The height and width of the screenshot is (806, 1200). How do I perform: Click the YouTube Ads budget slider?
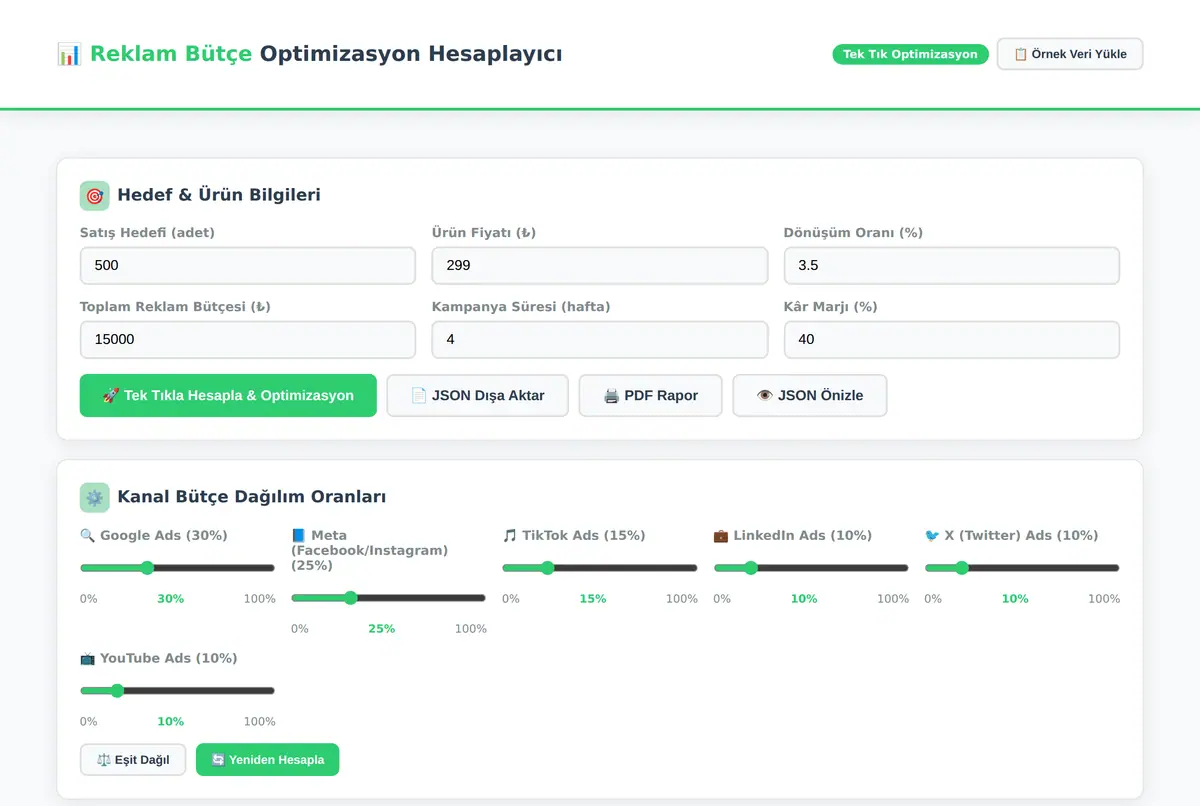coord(177,691)
